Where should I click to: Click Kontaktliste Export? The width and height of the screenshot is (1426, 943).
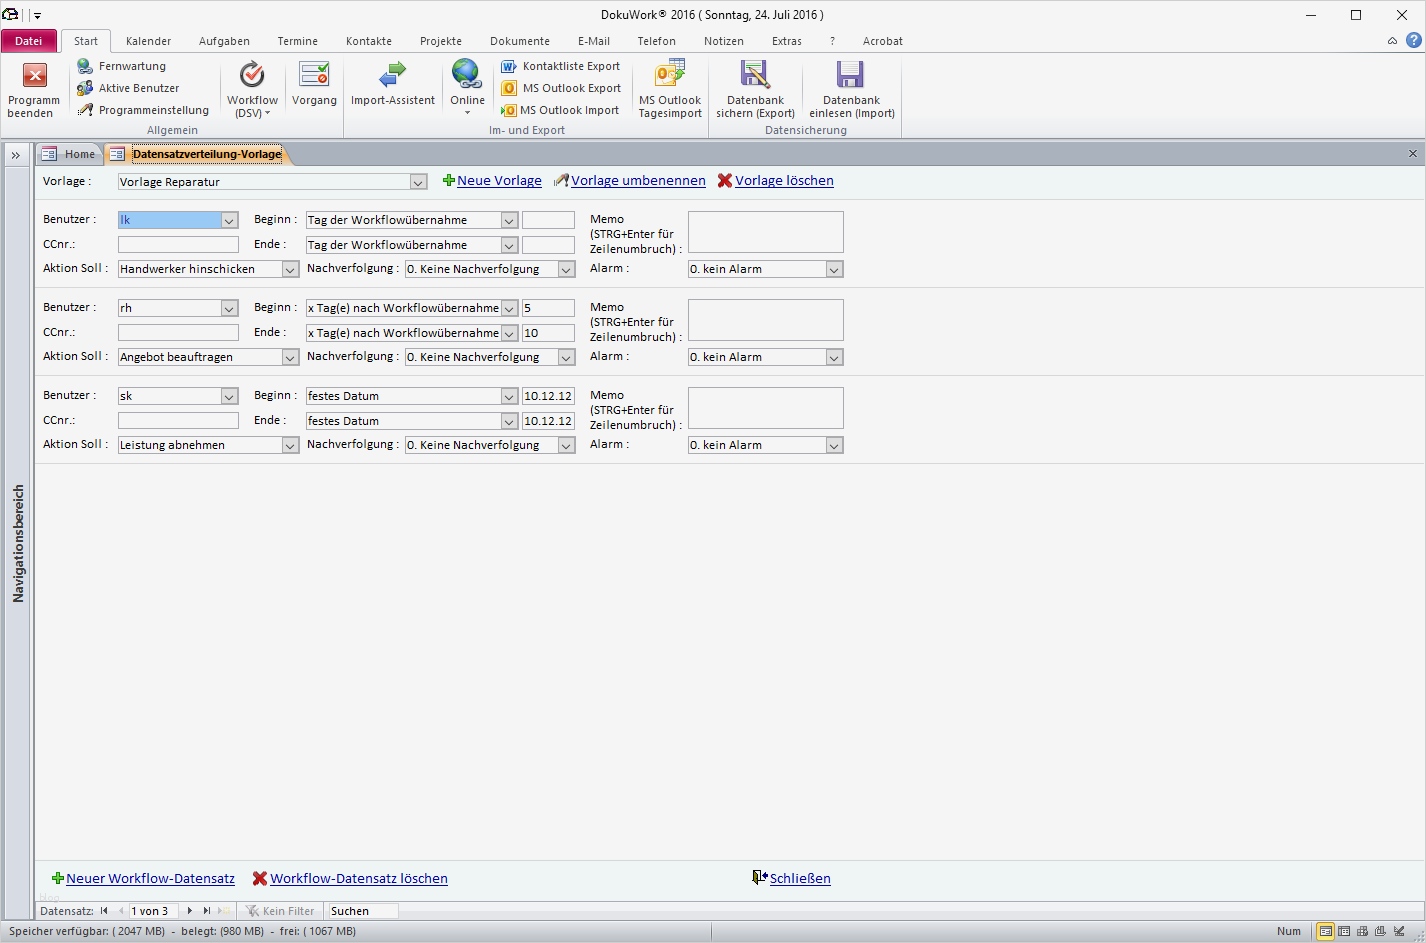click(561, 66)
